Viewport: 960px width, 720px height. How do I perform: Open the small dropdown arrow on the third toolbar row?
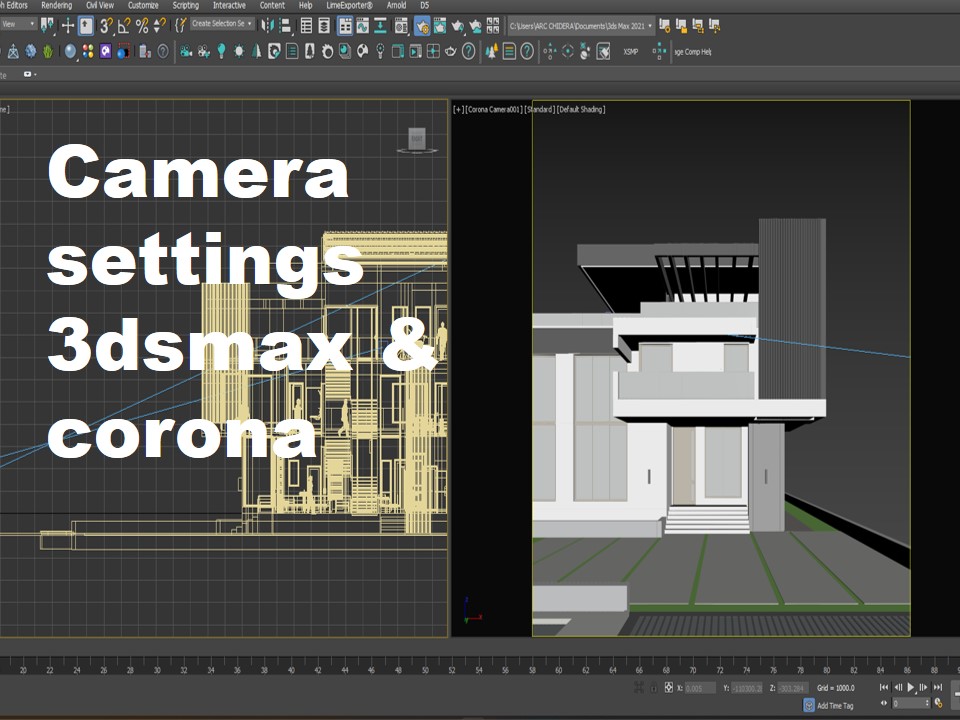point(29,74)
